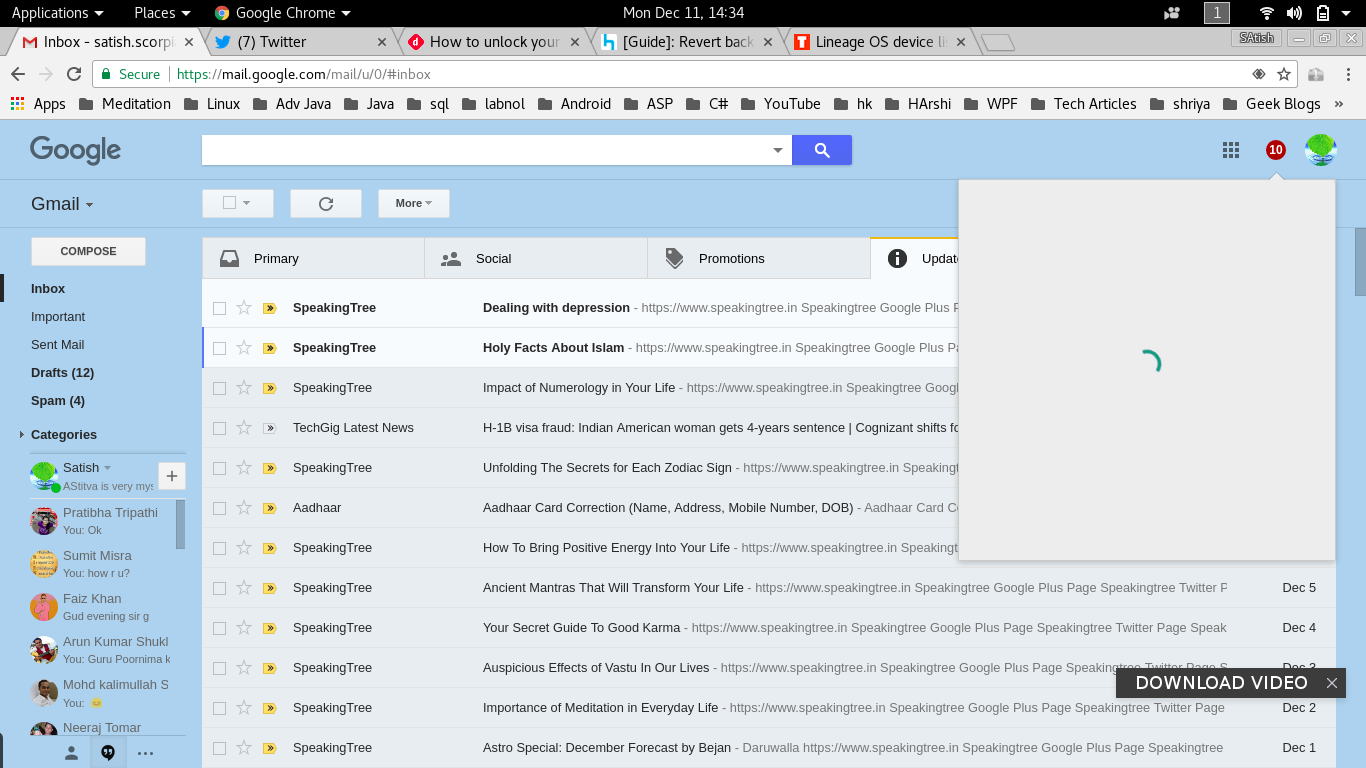Click the Wi-Fi icon in the top panel
1366x768 pixels.
coord(1267,13)
